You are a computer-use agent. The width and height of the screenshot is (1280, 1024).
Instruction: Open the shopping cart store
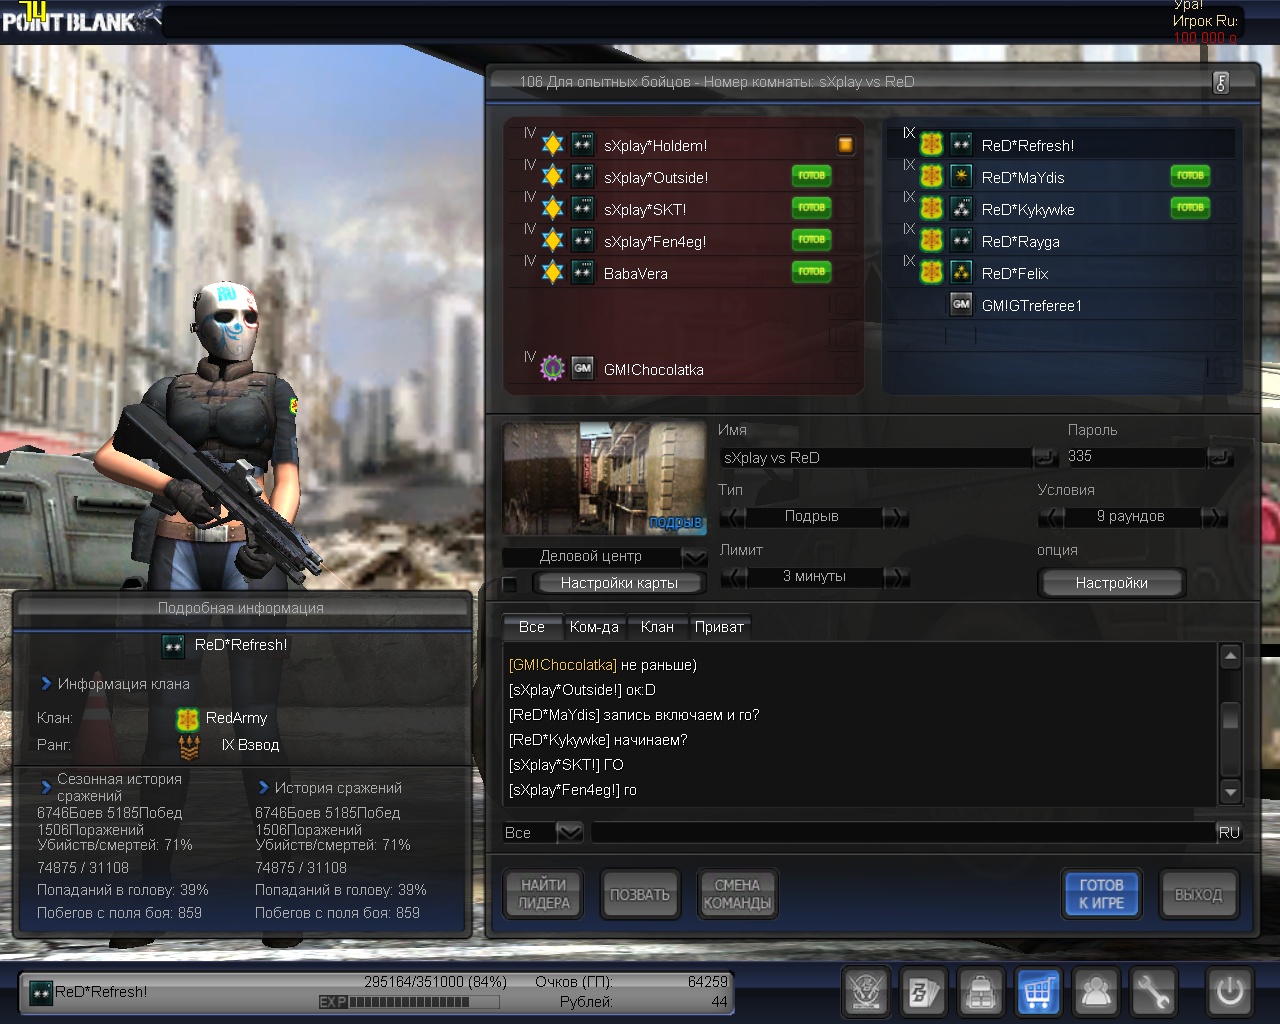pyautogui.click(x=1038, y=992)
